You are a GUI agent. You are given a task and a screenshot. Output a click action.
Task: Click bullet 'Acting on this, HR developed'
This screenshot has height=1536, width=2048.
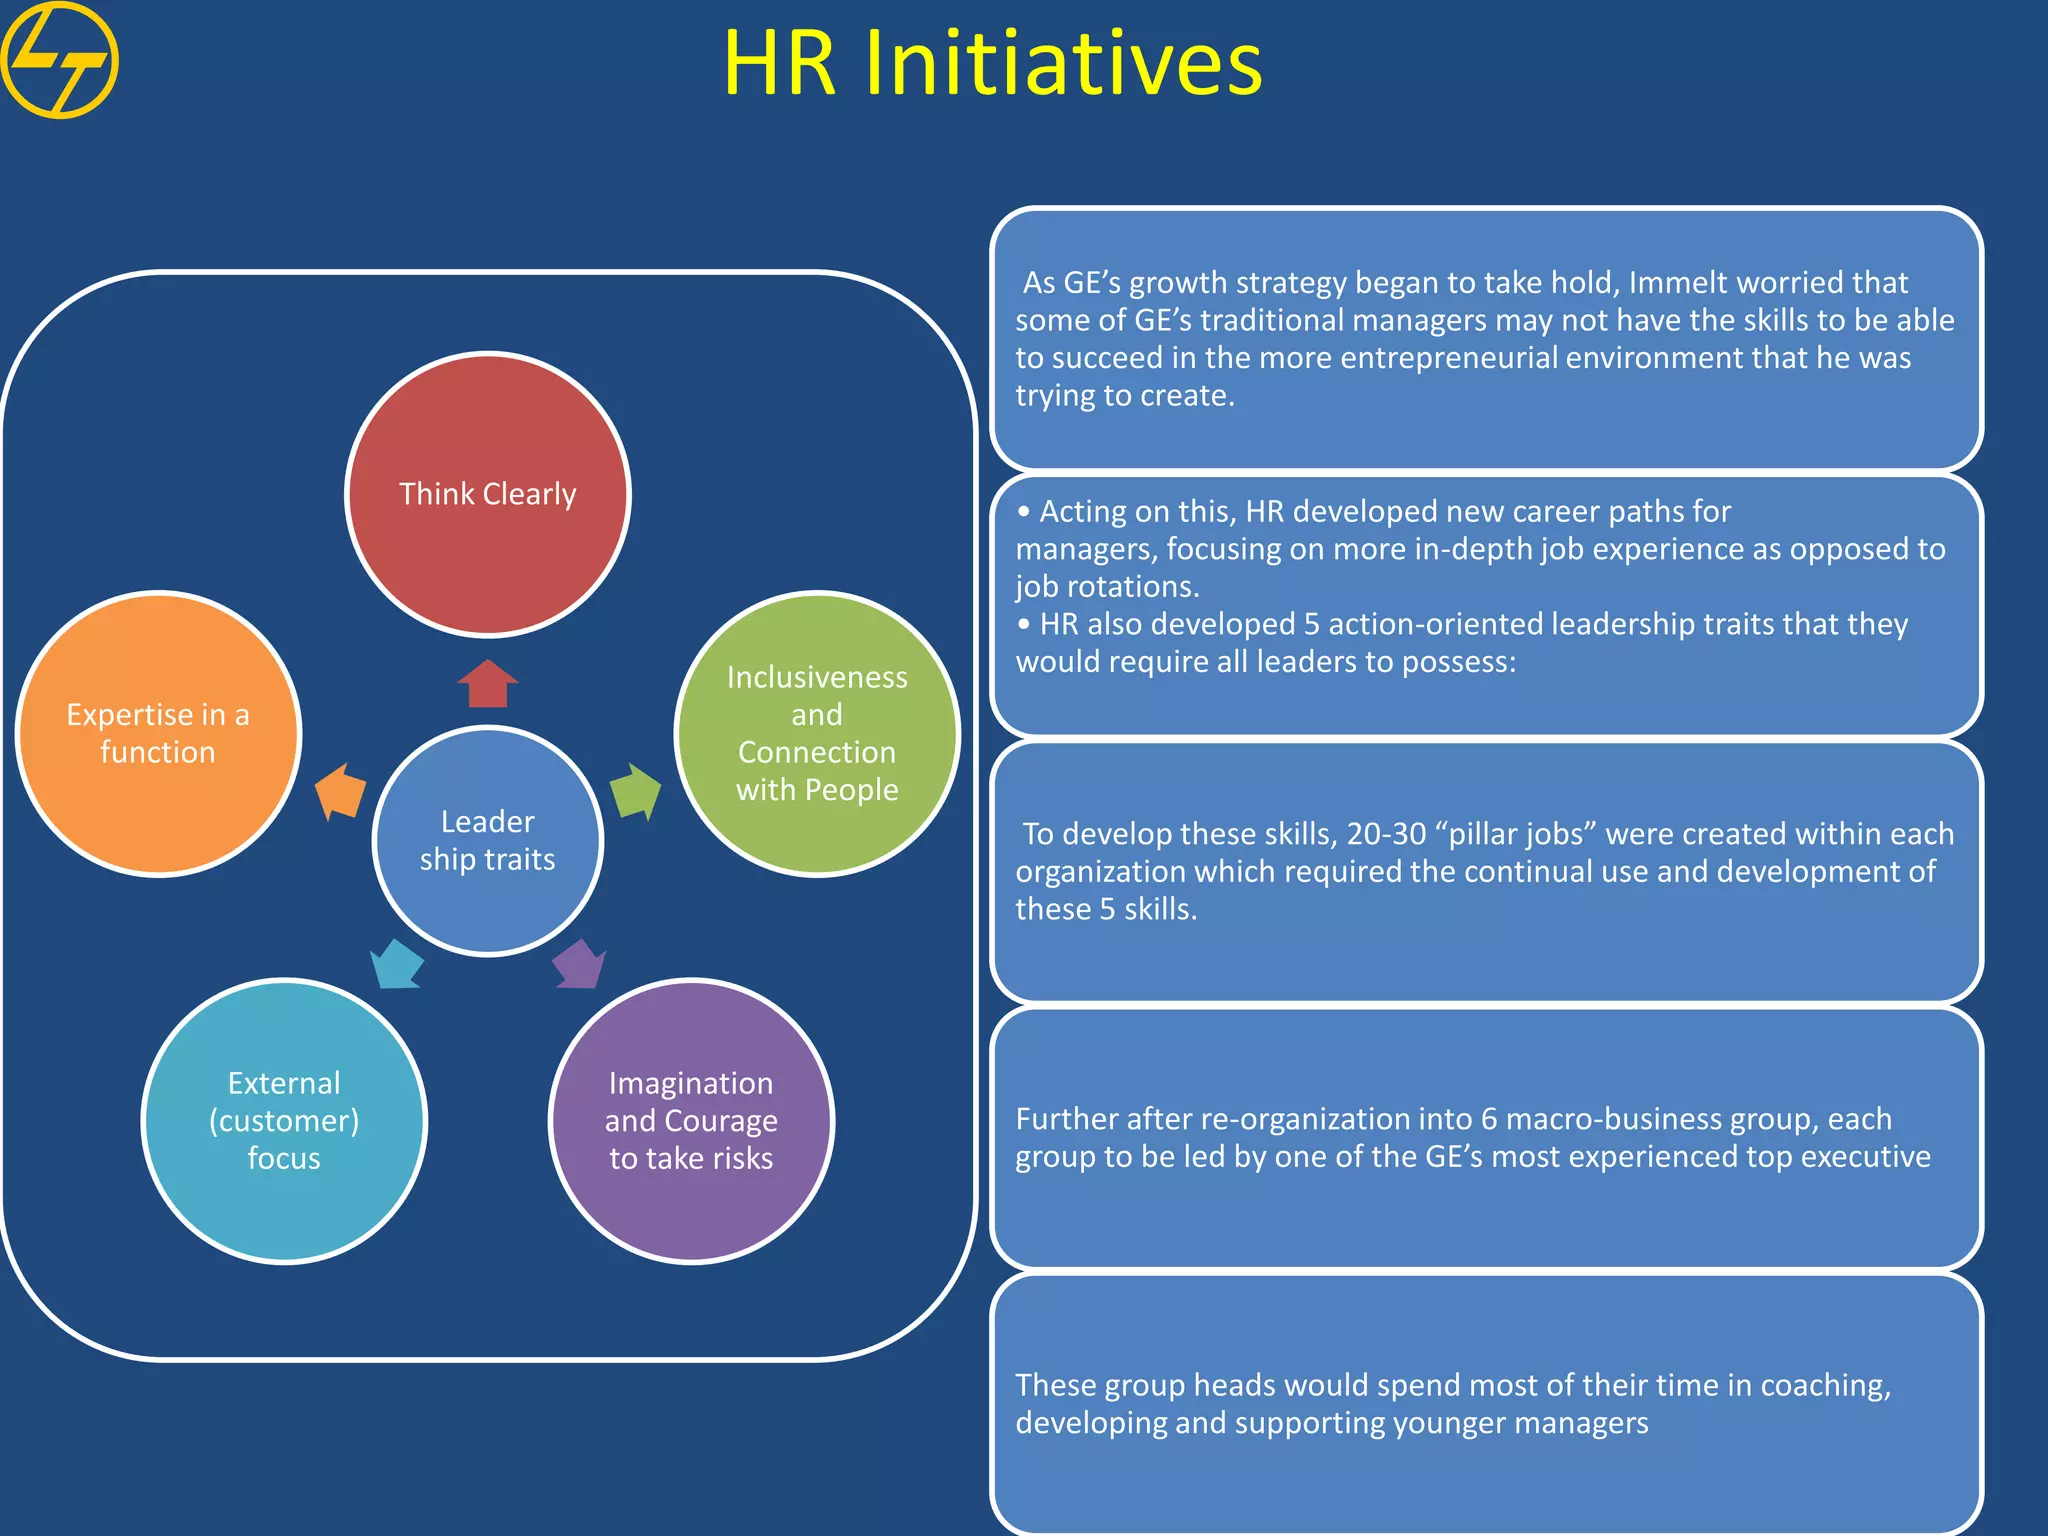(1480, 549)
